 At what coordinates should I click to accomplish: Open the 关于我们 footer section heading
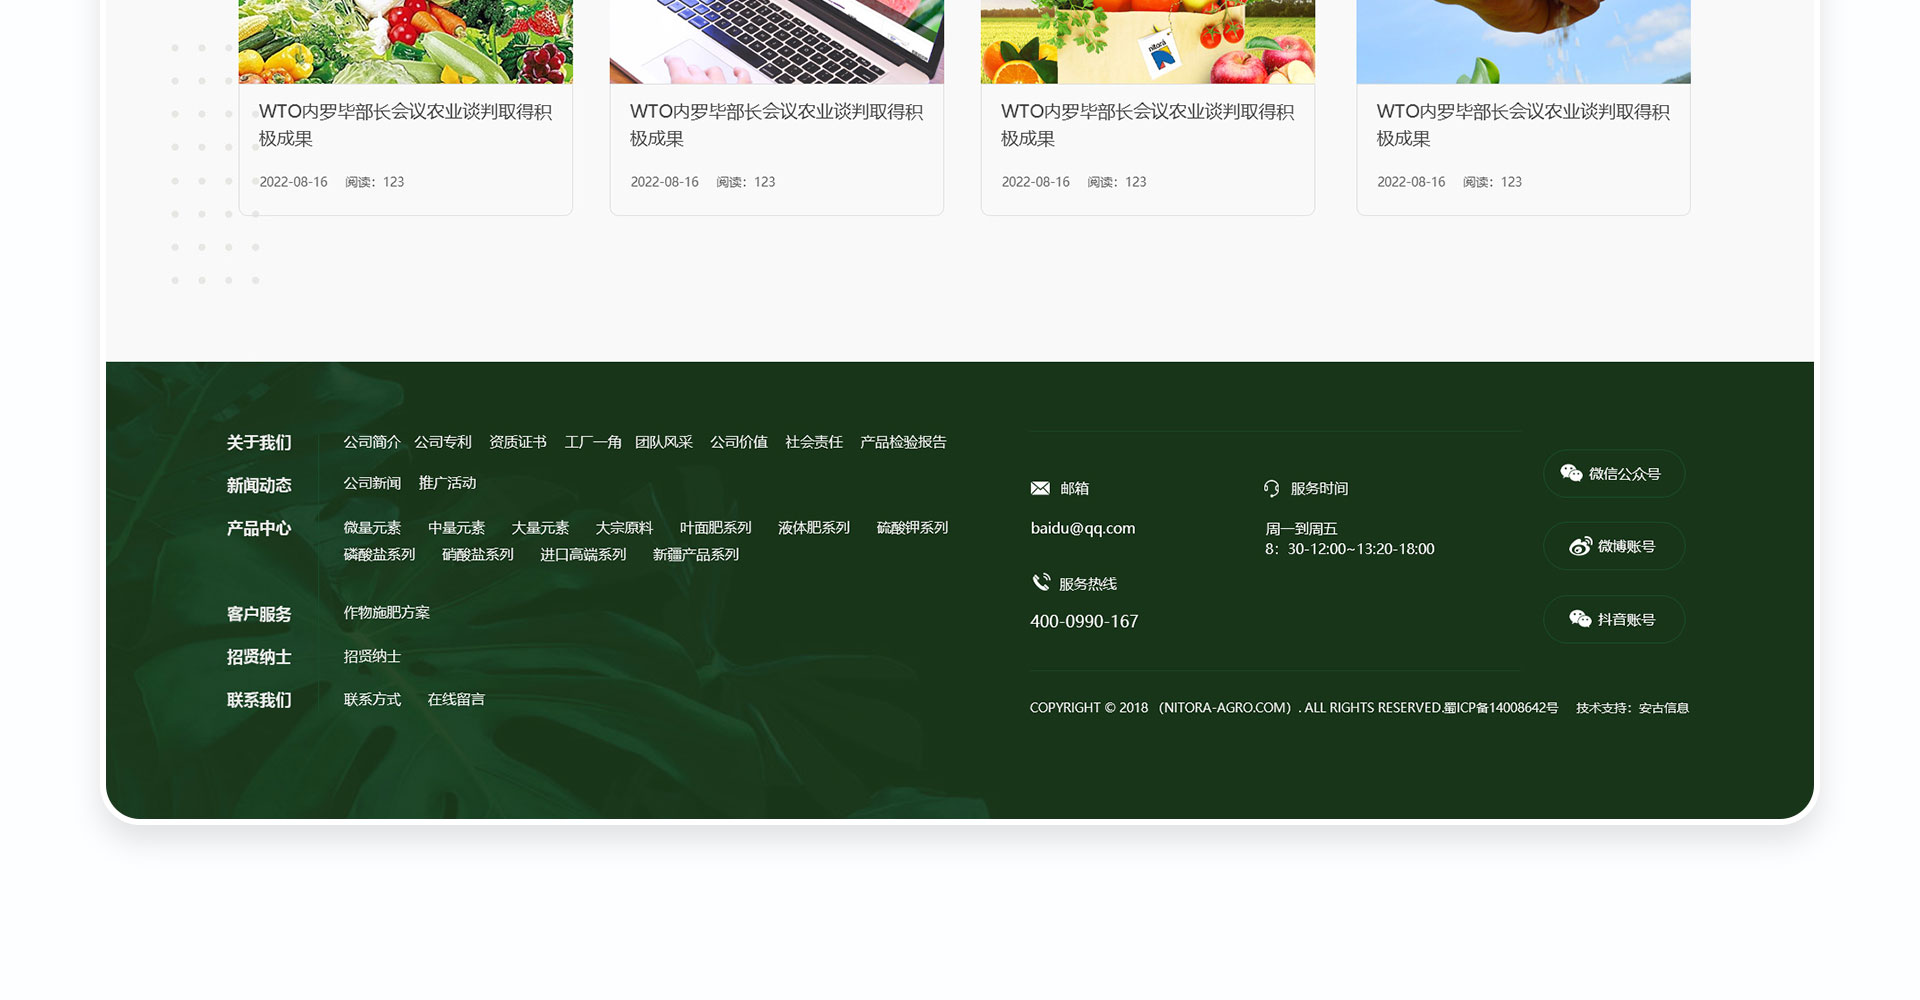point(259,442)
